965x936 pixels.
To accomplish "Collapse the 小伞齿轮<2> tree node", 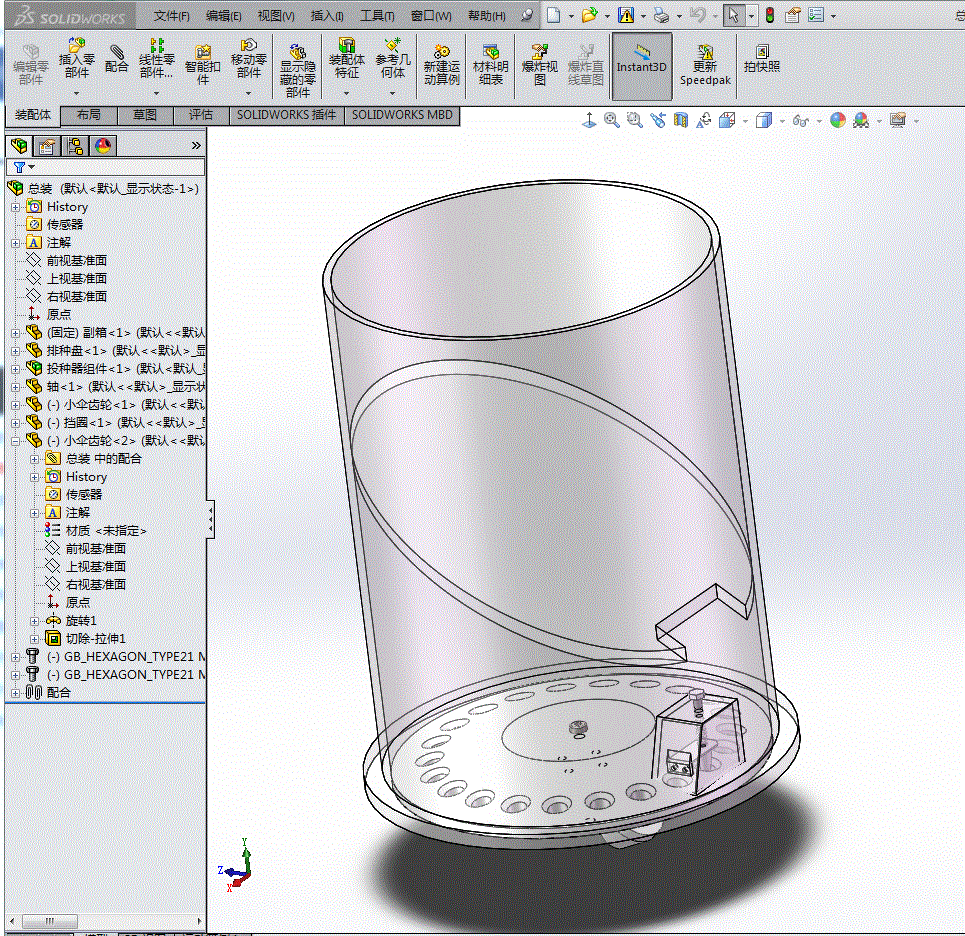I will tap(15, 441).
